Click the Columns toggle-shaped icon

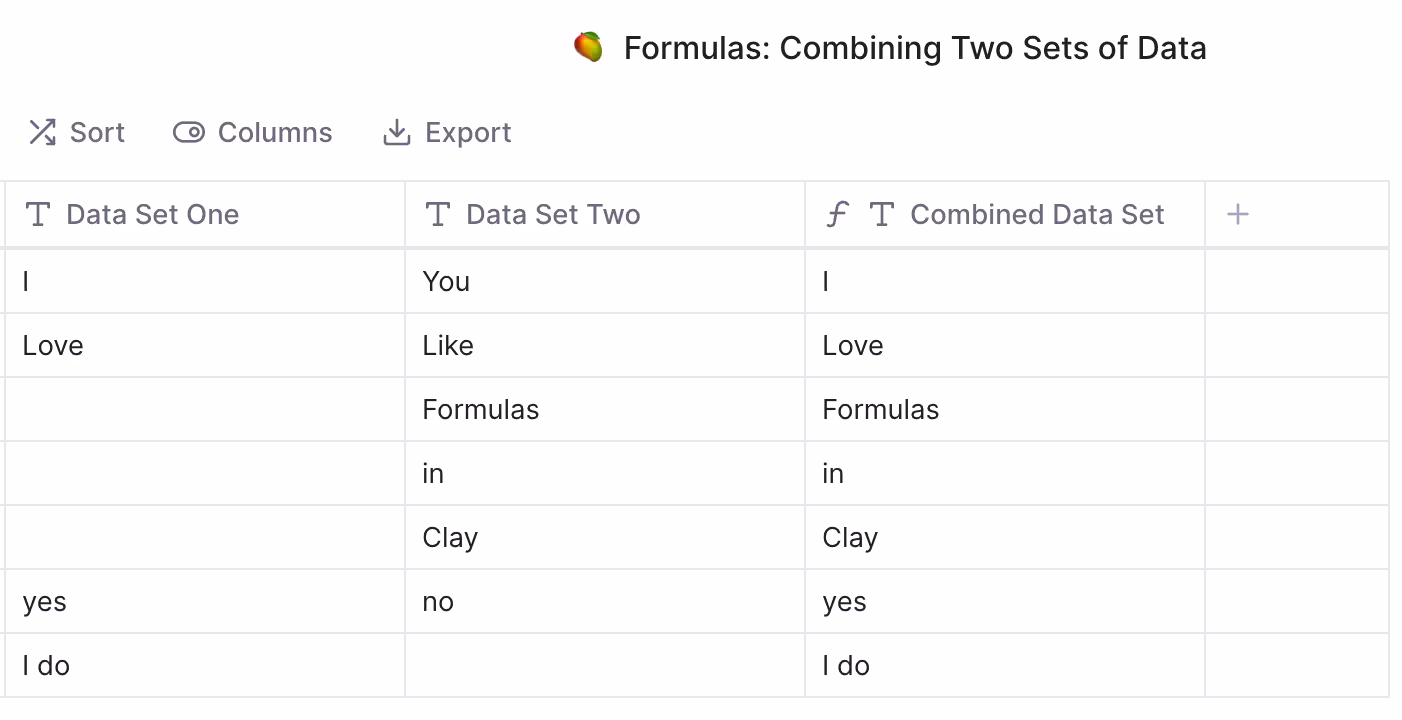188,132
